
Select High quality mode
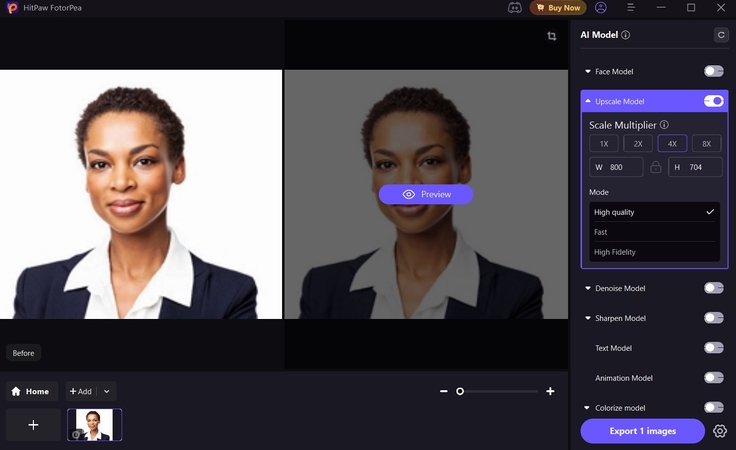(654, 212)
